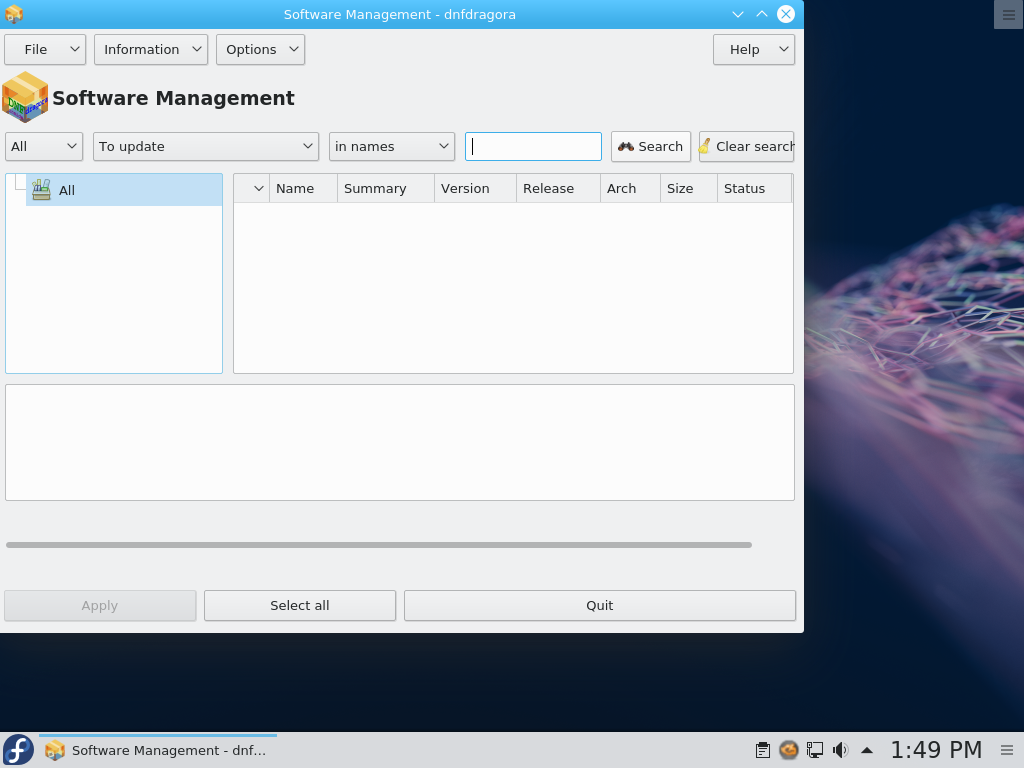1024x768 pixels.
Task: Open the wired network tray icon
Action: tap(814, 750)
